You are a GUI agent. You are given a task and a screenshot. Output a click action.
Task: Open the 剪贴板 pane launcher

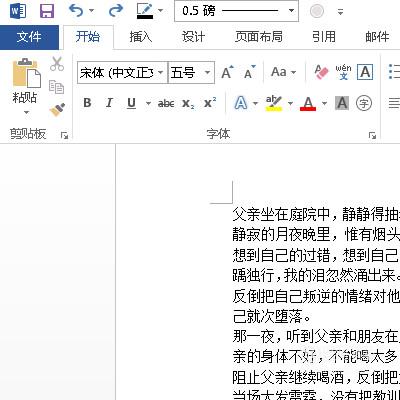coord(64,135)
